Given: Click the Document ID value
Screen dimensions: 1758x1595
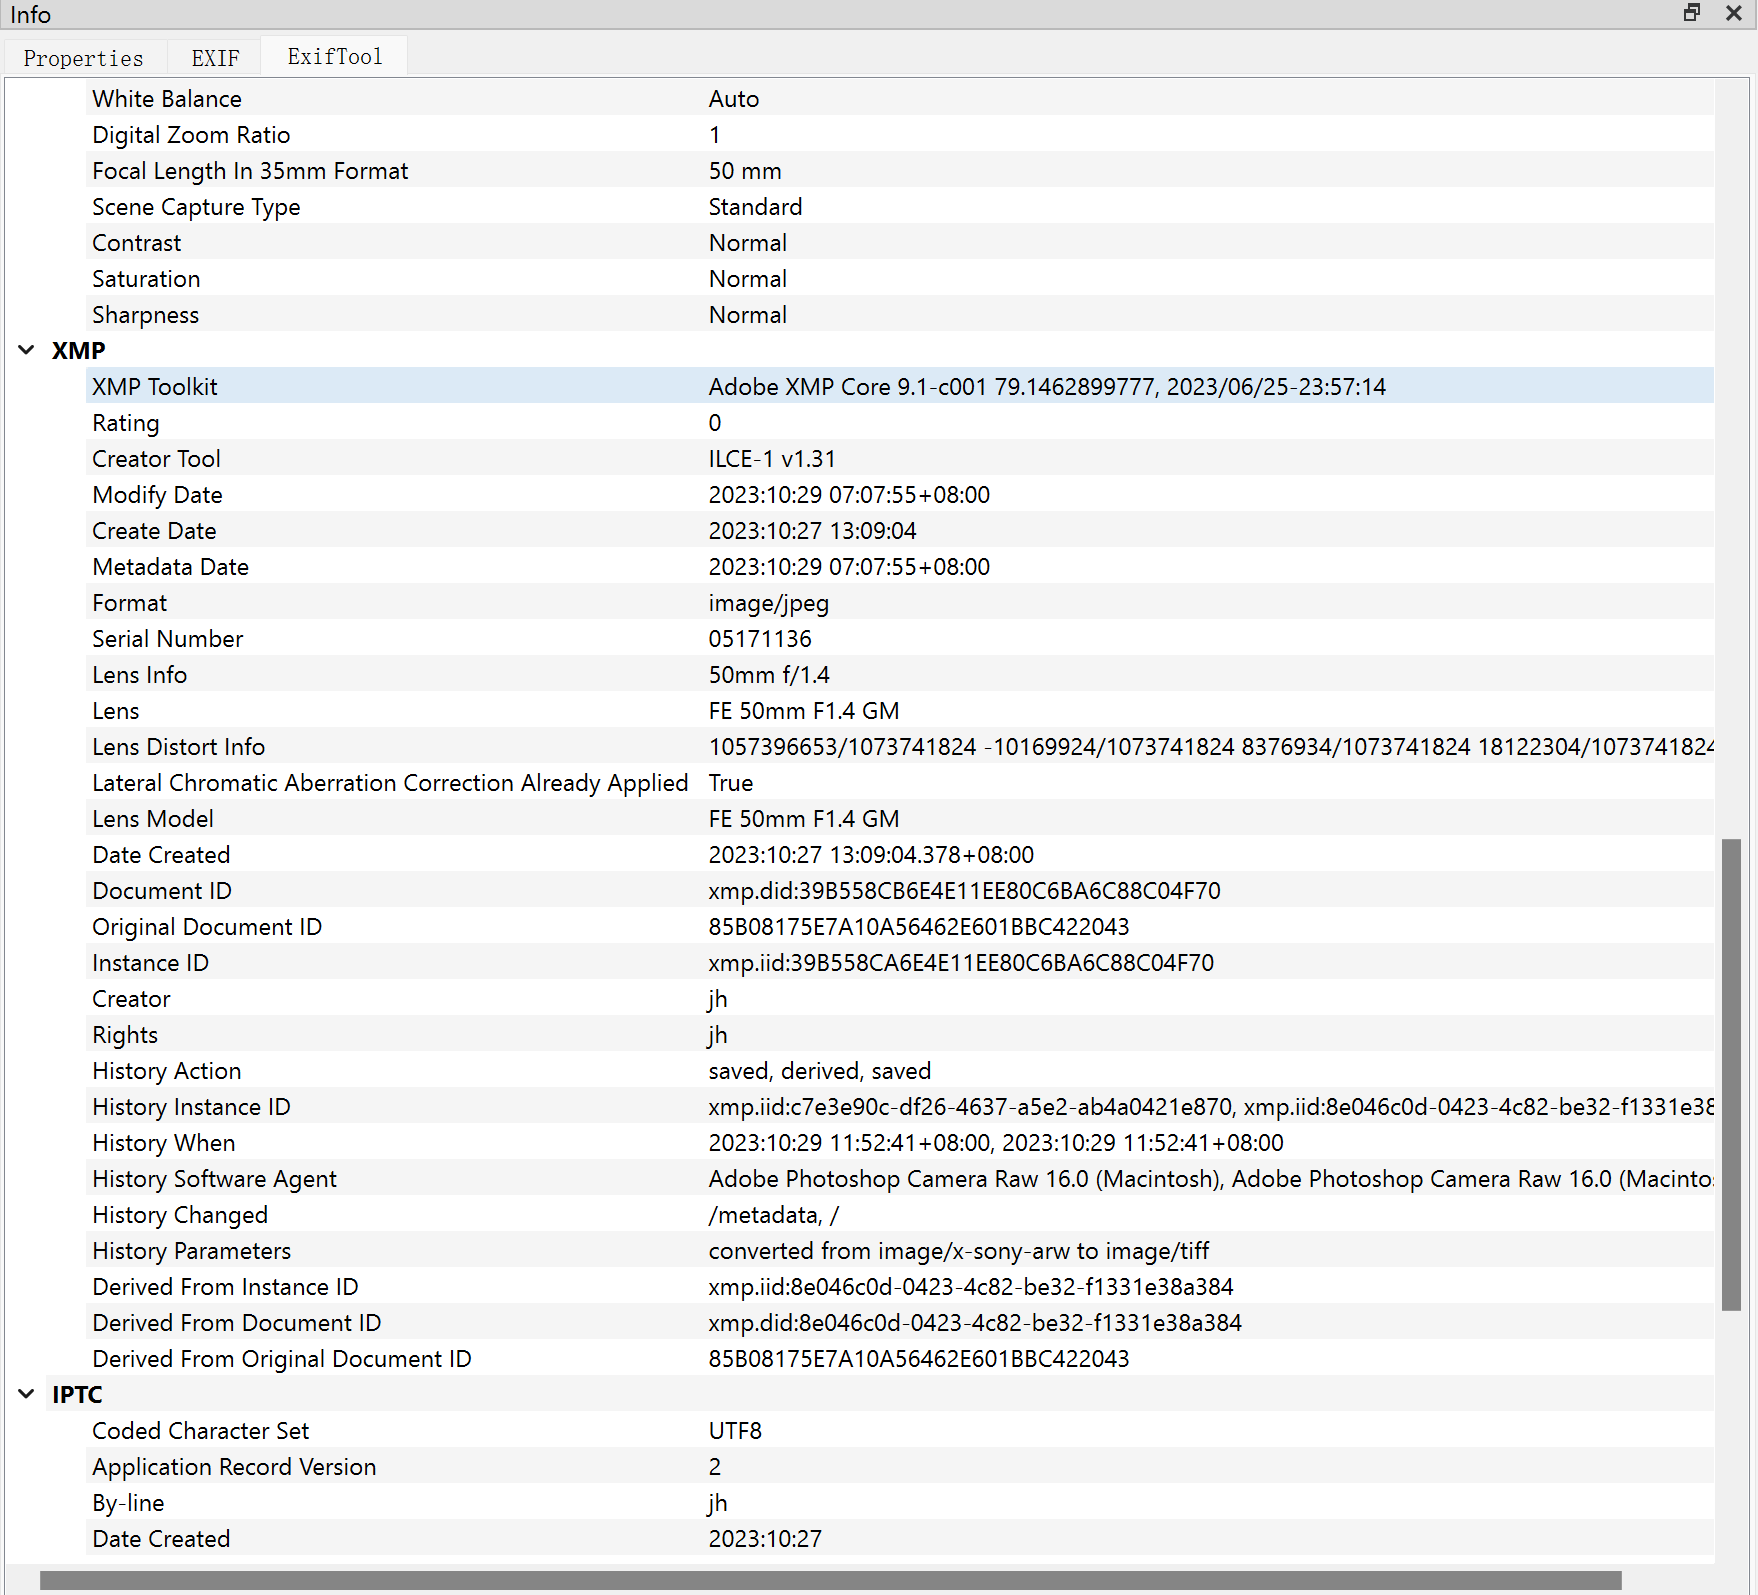Looking at the screenshot, I should click(964, 891).
